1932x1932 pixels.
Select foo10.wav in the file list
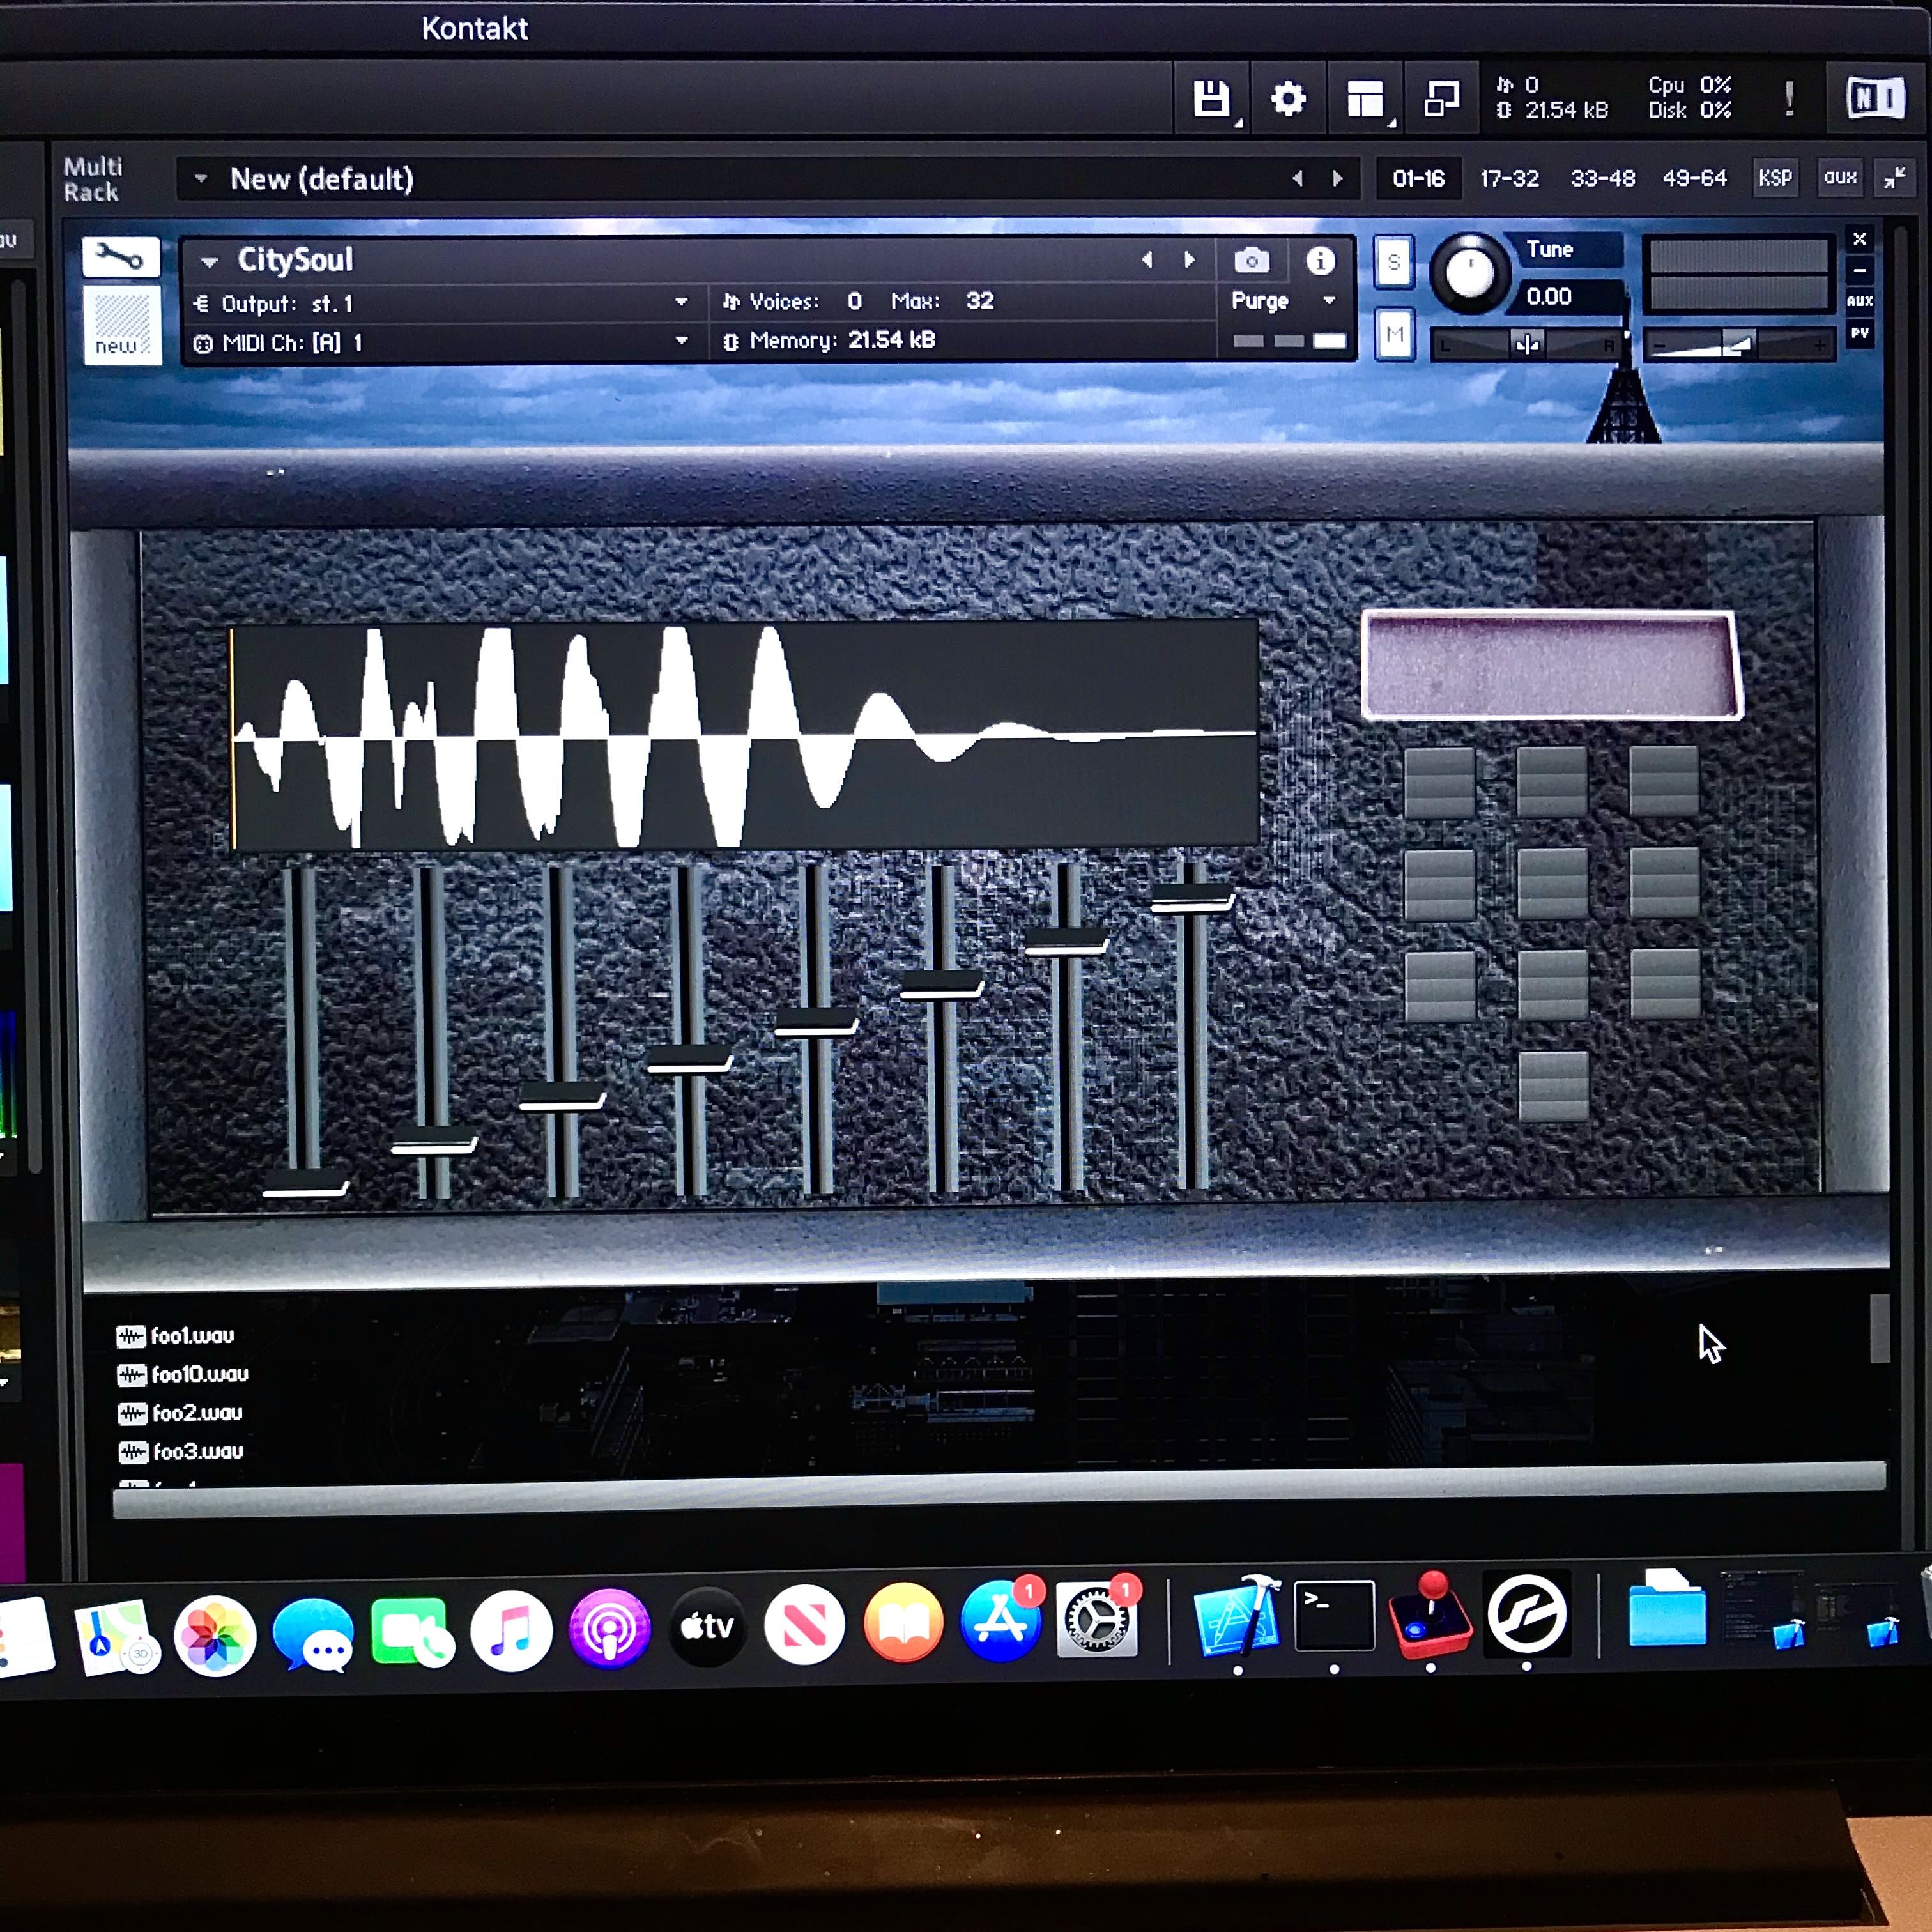click(200, 1374)
